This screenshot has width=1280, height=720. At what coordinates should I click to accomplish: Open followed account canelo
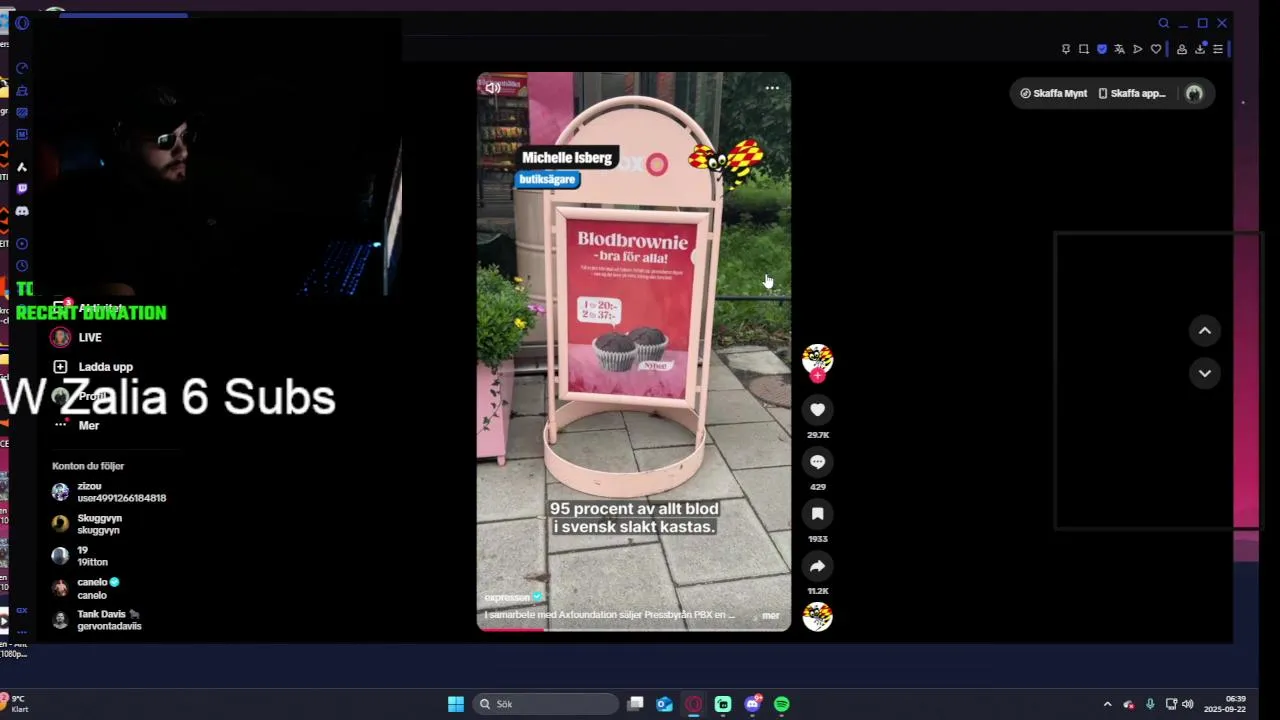pyautogui.click(x=98, y=588)
